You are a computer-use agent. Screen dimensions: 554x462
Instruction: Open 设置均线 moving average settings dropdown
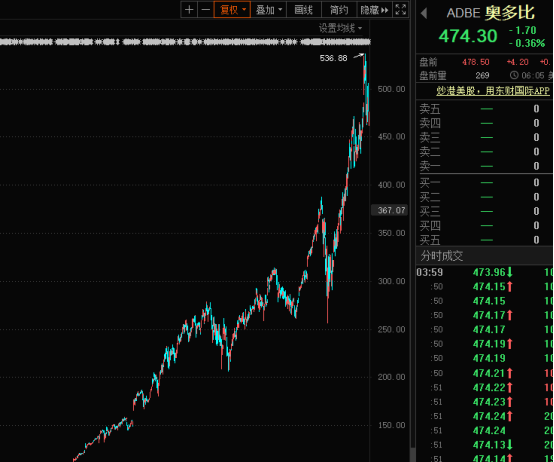click(340, 28)
